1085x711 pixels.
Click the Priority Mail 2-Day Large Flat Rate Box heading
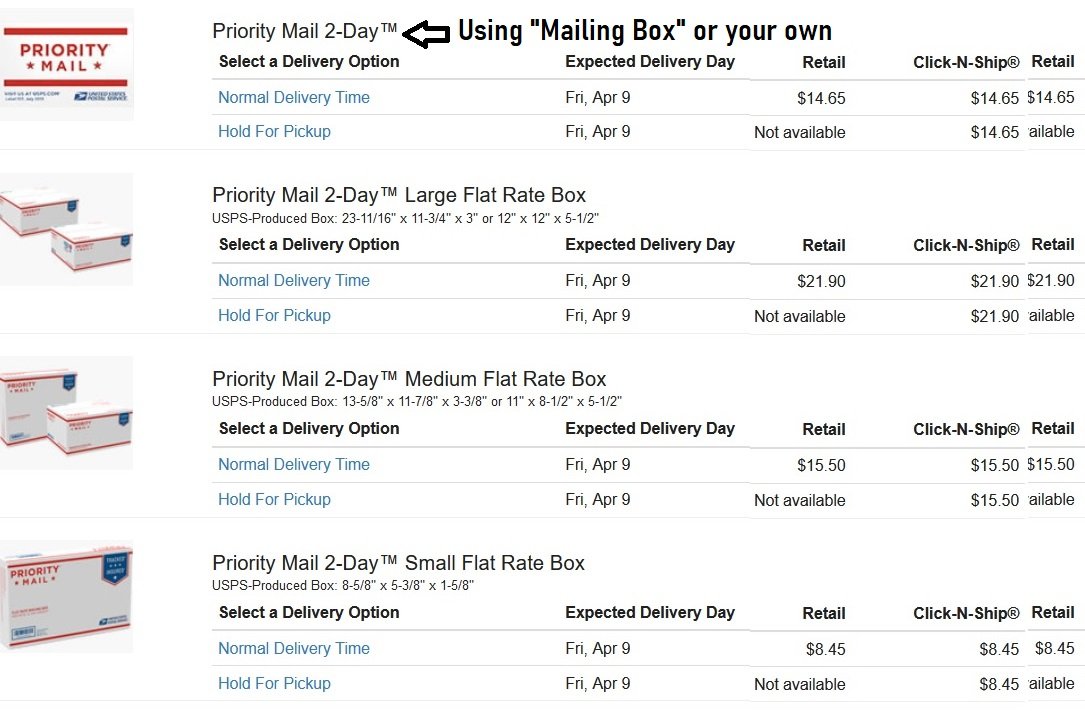399,195
